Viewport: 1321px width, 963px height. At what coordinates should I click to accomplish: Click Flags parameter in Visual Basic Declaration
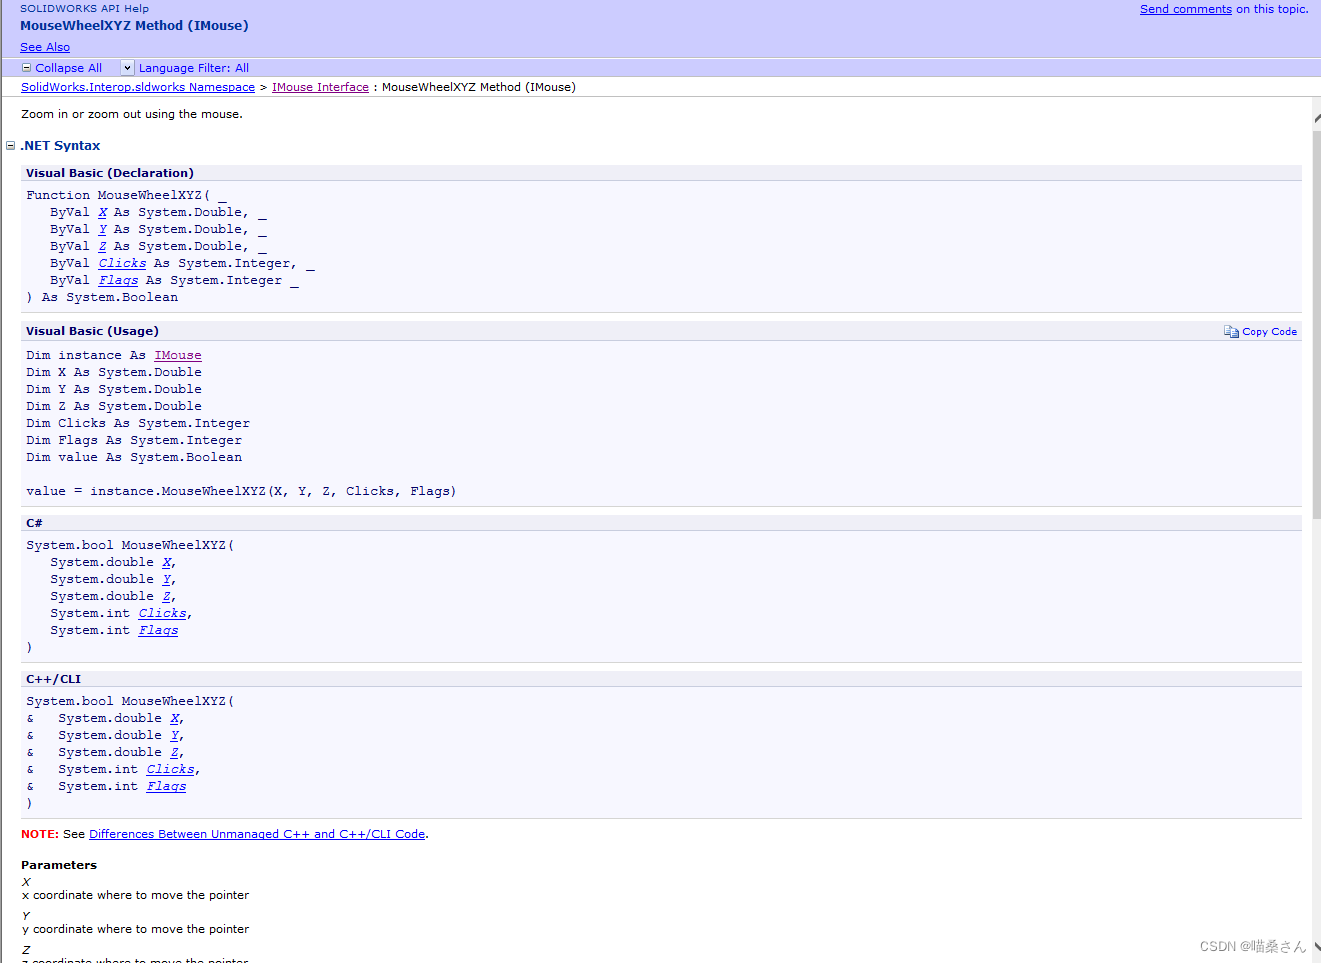click(x=118, y=280)
